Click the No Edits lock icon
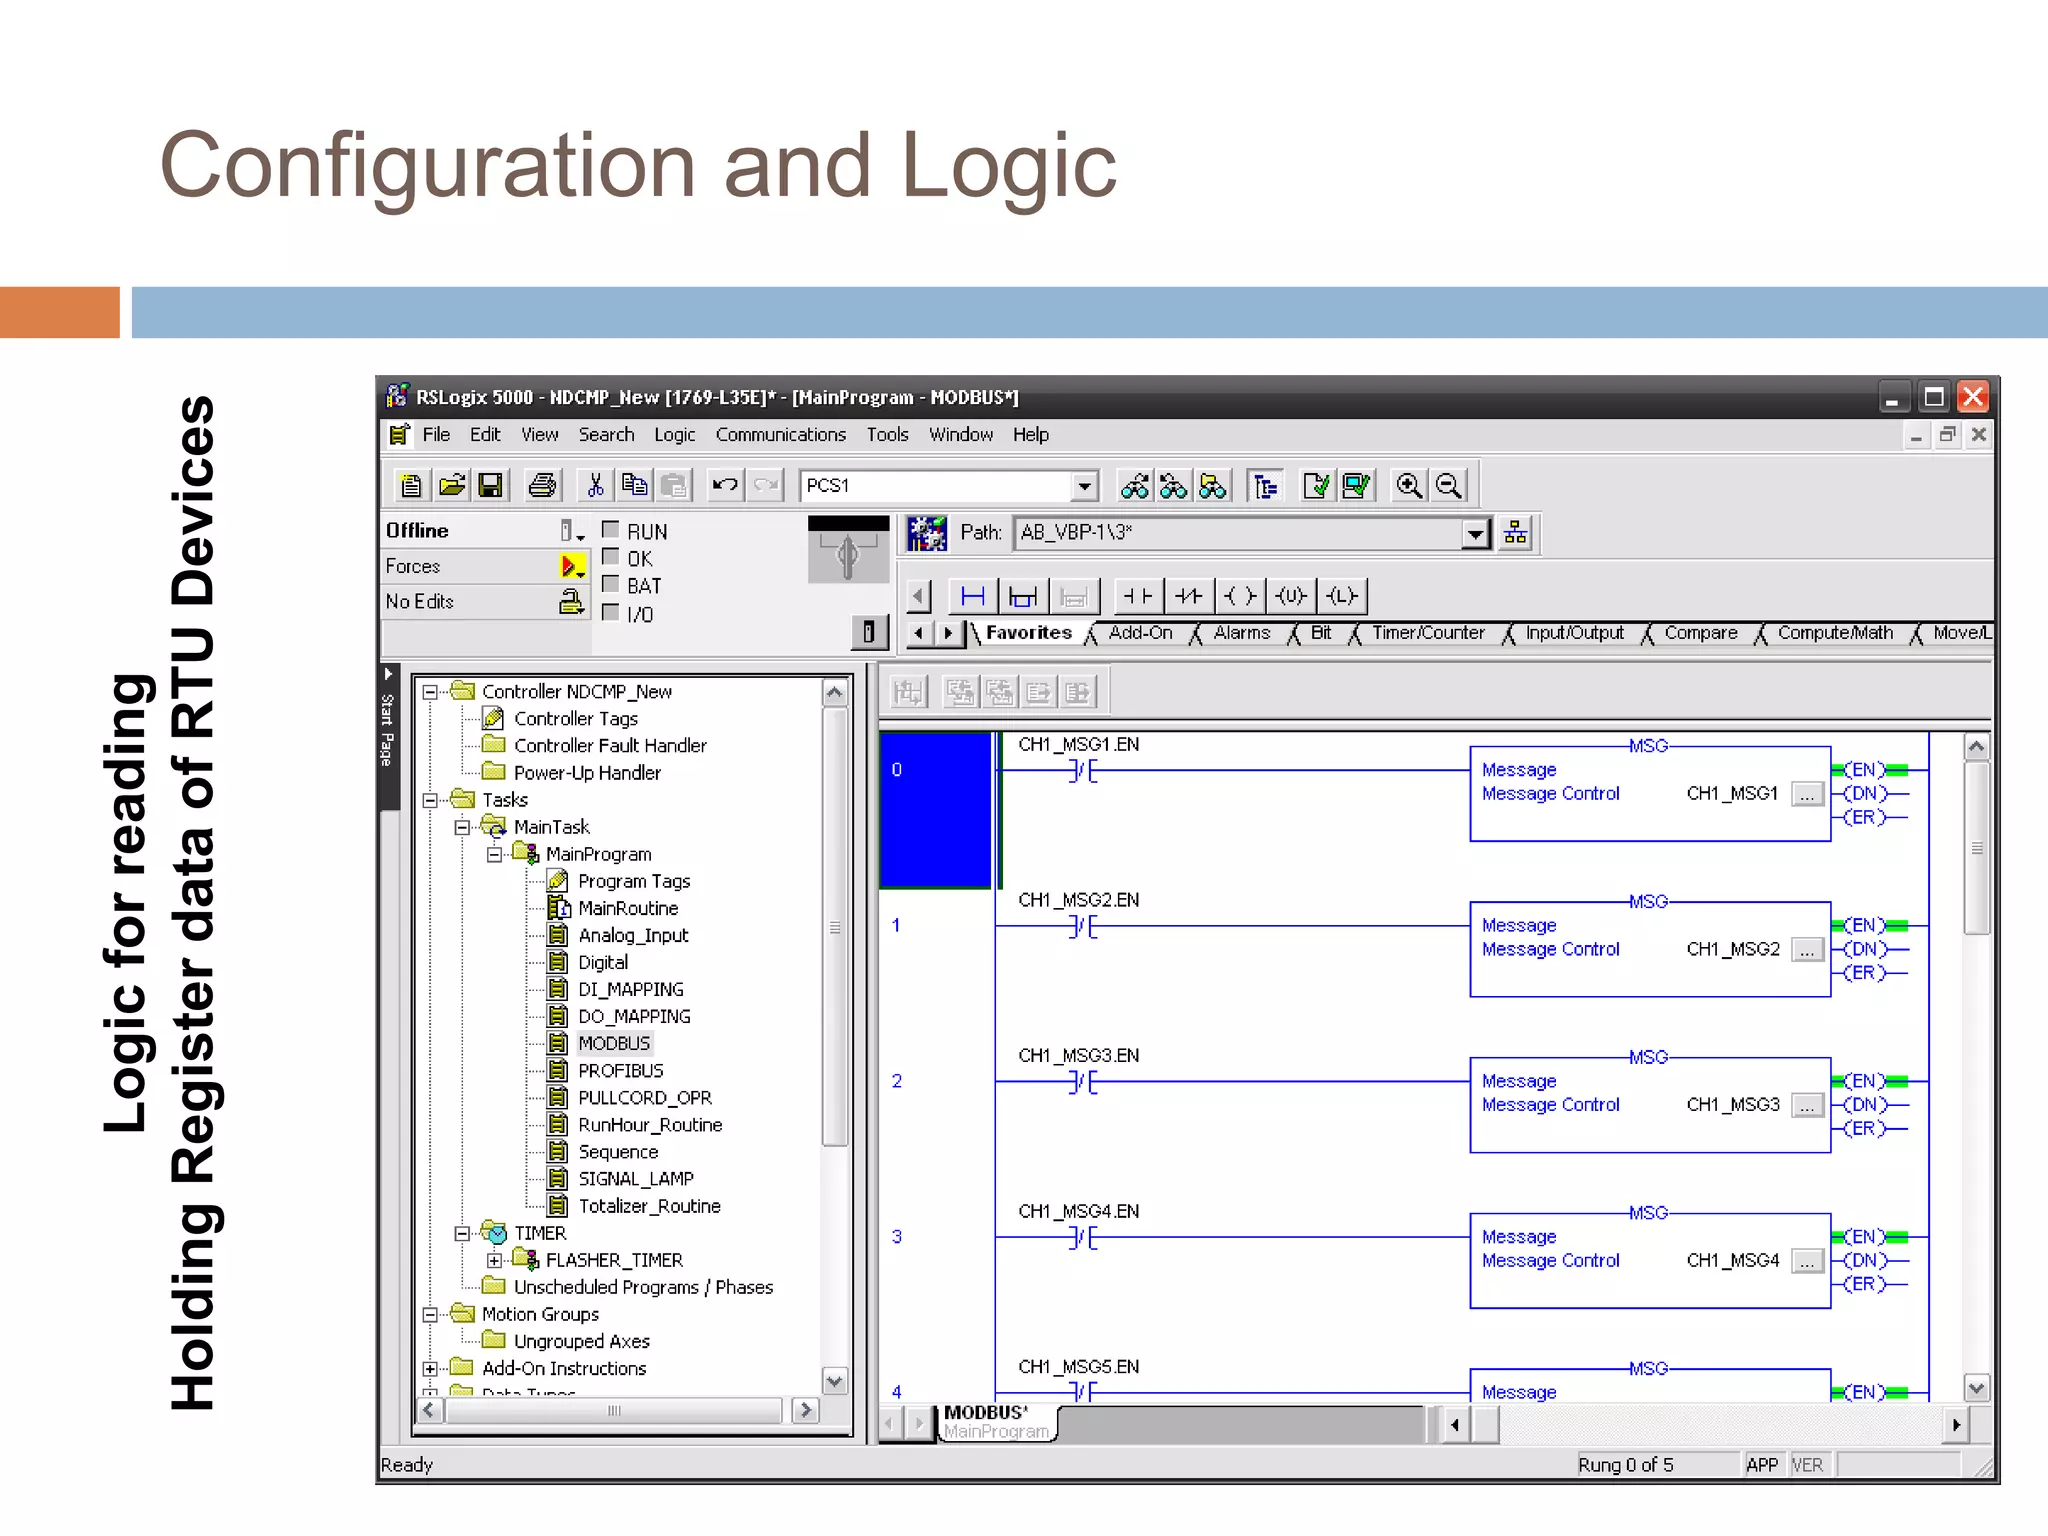 [x=571, y=601]
